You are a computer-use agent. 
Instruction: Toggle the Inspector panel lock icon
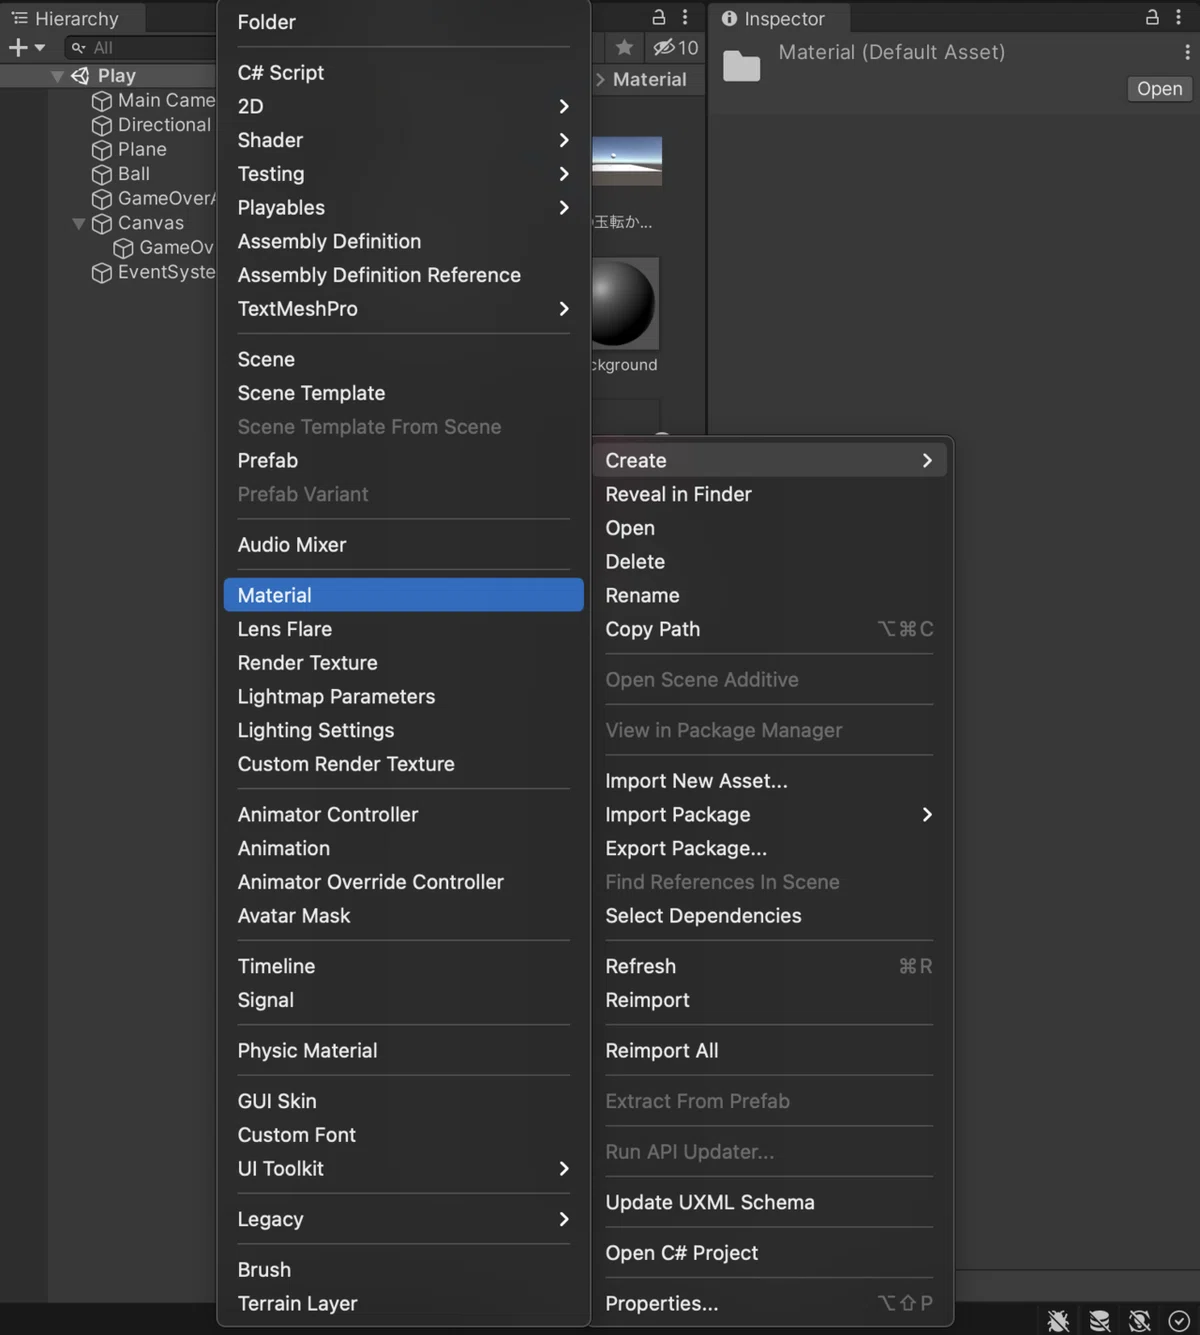[x=1152, y=17]
